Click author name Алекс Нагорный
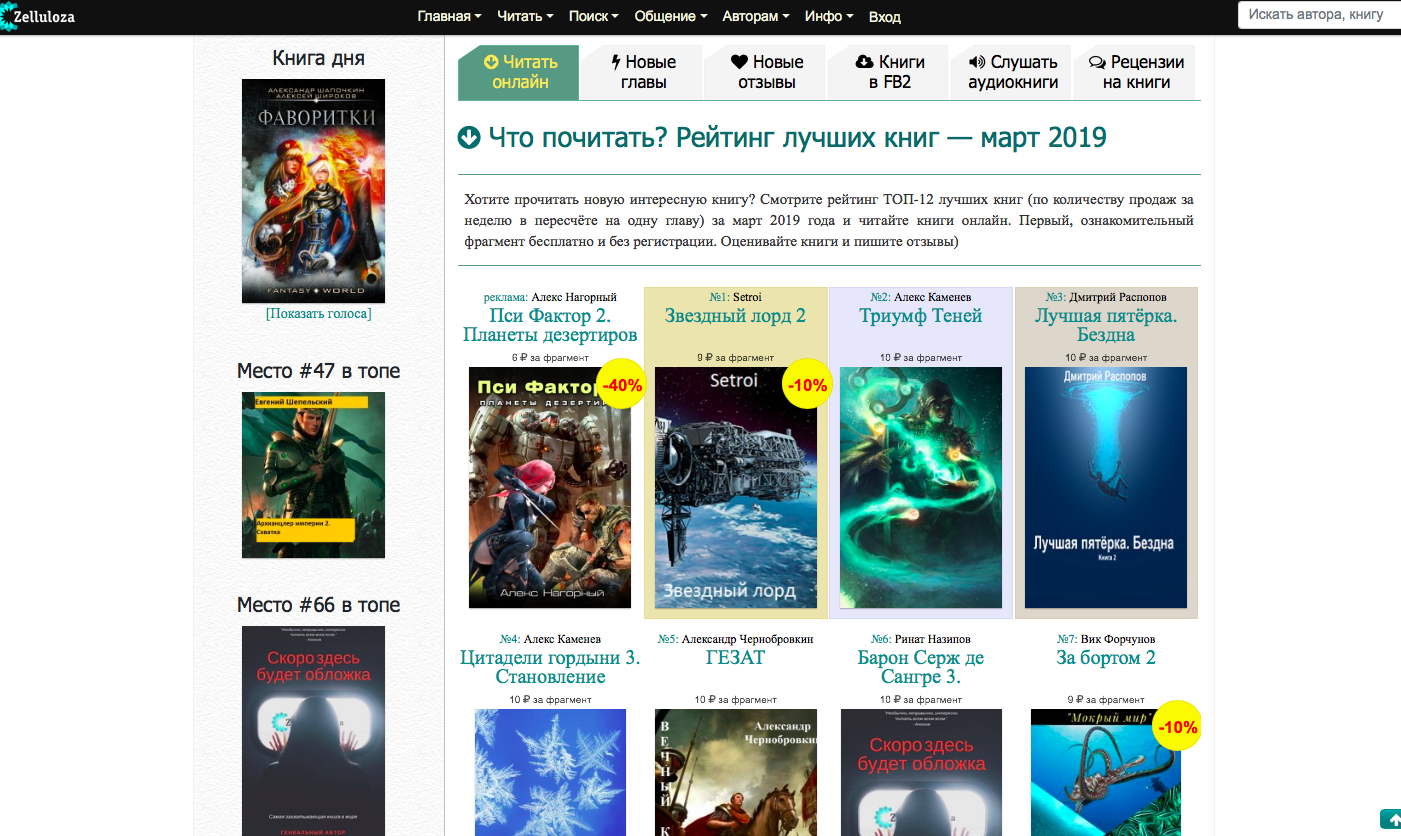This screenshot has width=1401, height=836. [x=574, y=297]
